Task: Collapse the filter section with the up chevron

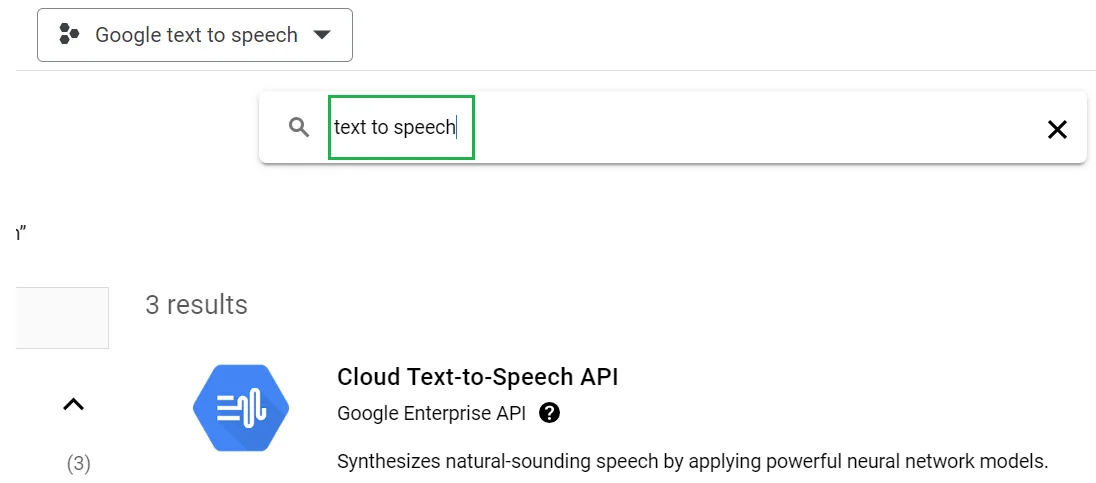Action: coord(73,404)
